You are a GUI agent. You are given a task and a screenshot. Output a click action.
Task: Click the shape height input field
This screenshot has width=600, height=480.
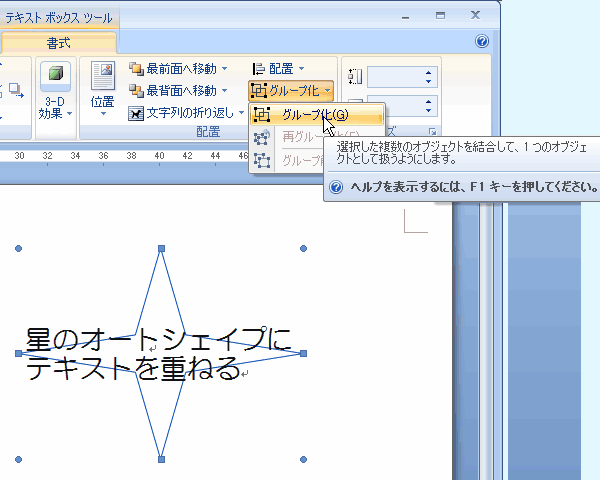[395, 77]
